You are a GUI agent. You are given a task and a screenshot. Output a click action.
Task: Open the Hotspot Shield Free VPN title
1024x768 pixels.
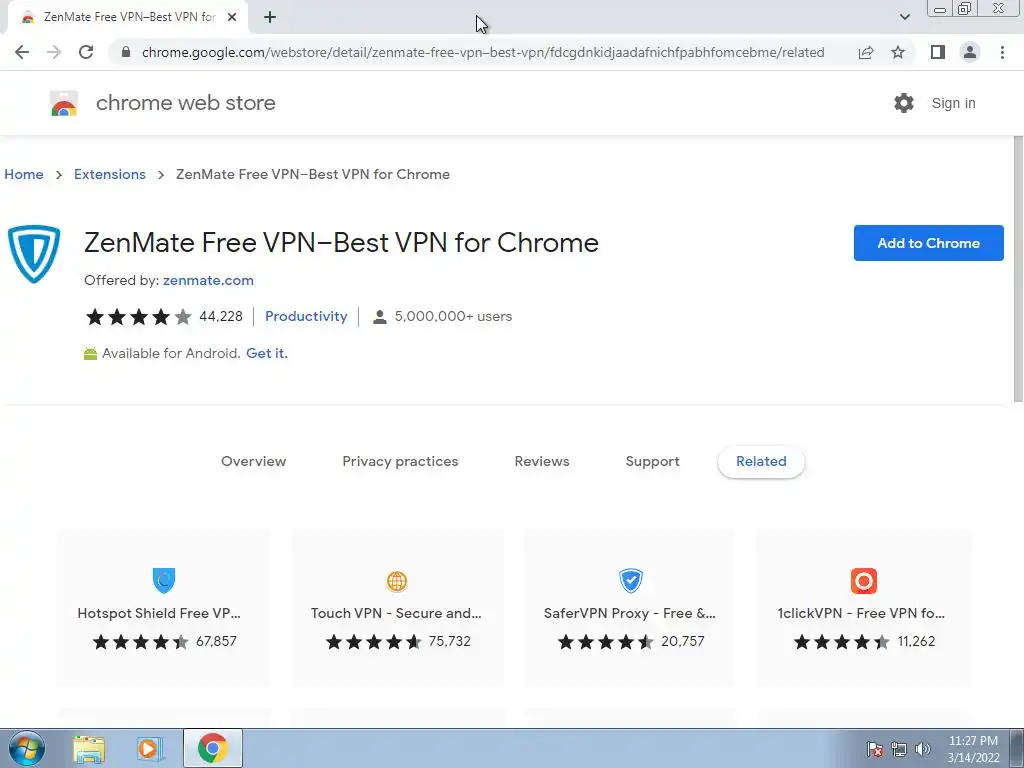pyautogui.click(x=159, y=613)
